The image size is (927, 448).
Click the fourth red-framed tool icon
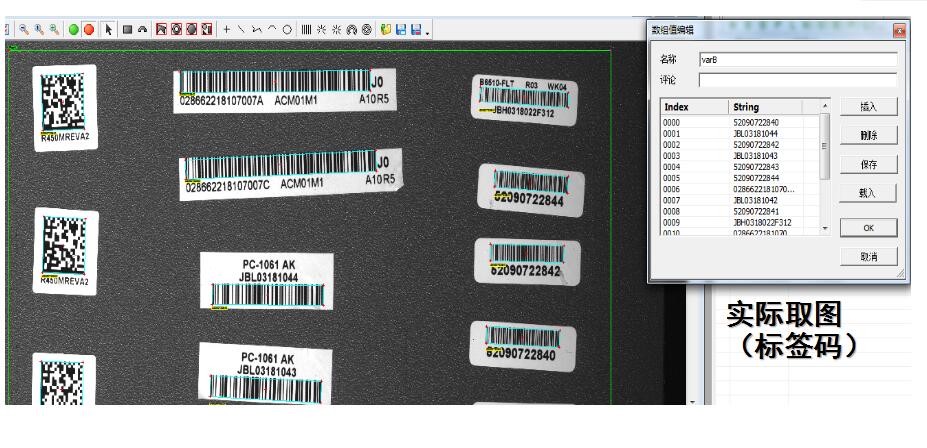click(x=206, y=29)
